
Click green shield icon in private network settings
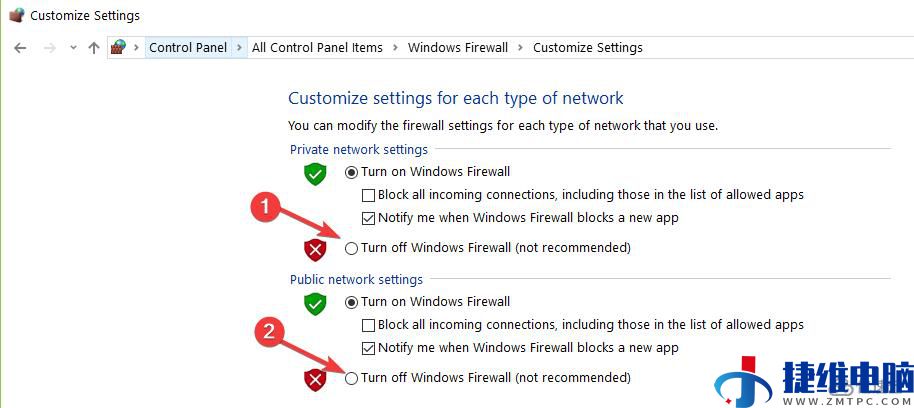point(315,174)
